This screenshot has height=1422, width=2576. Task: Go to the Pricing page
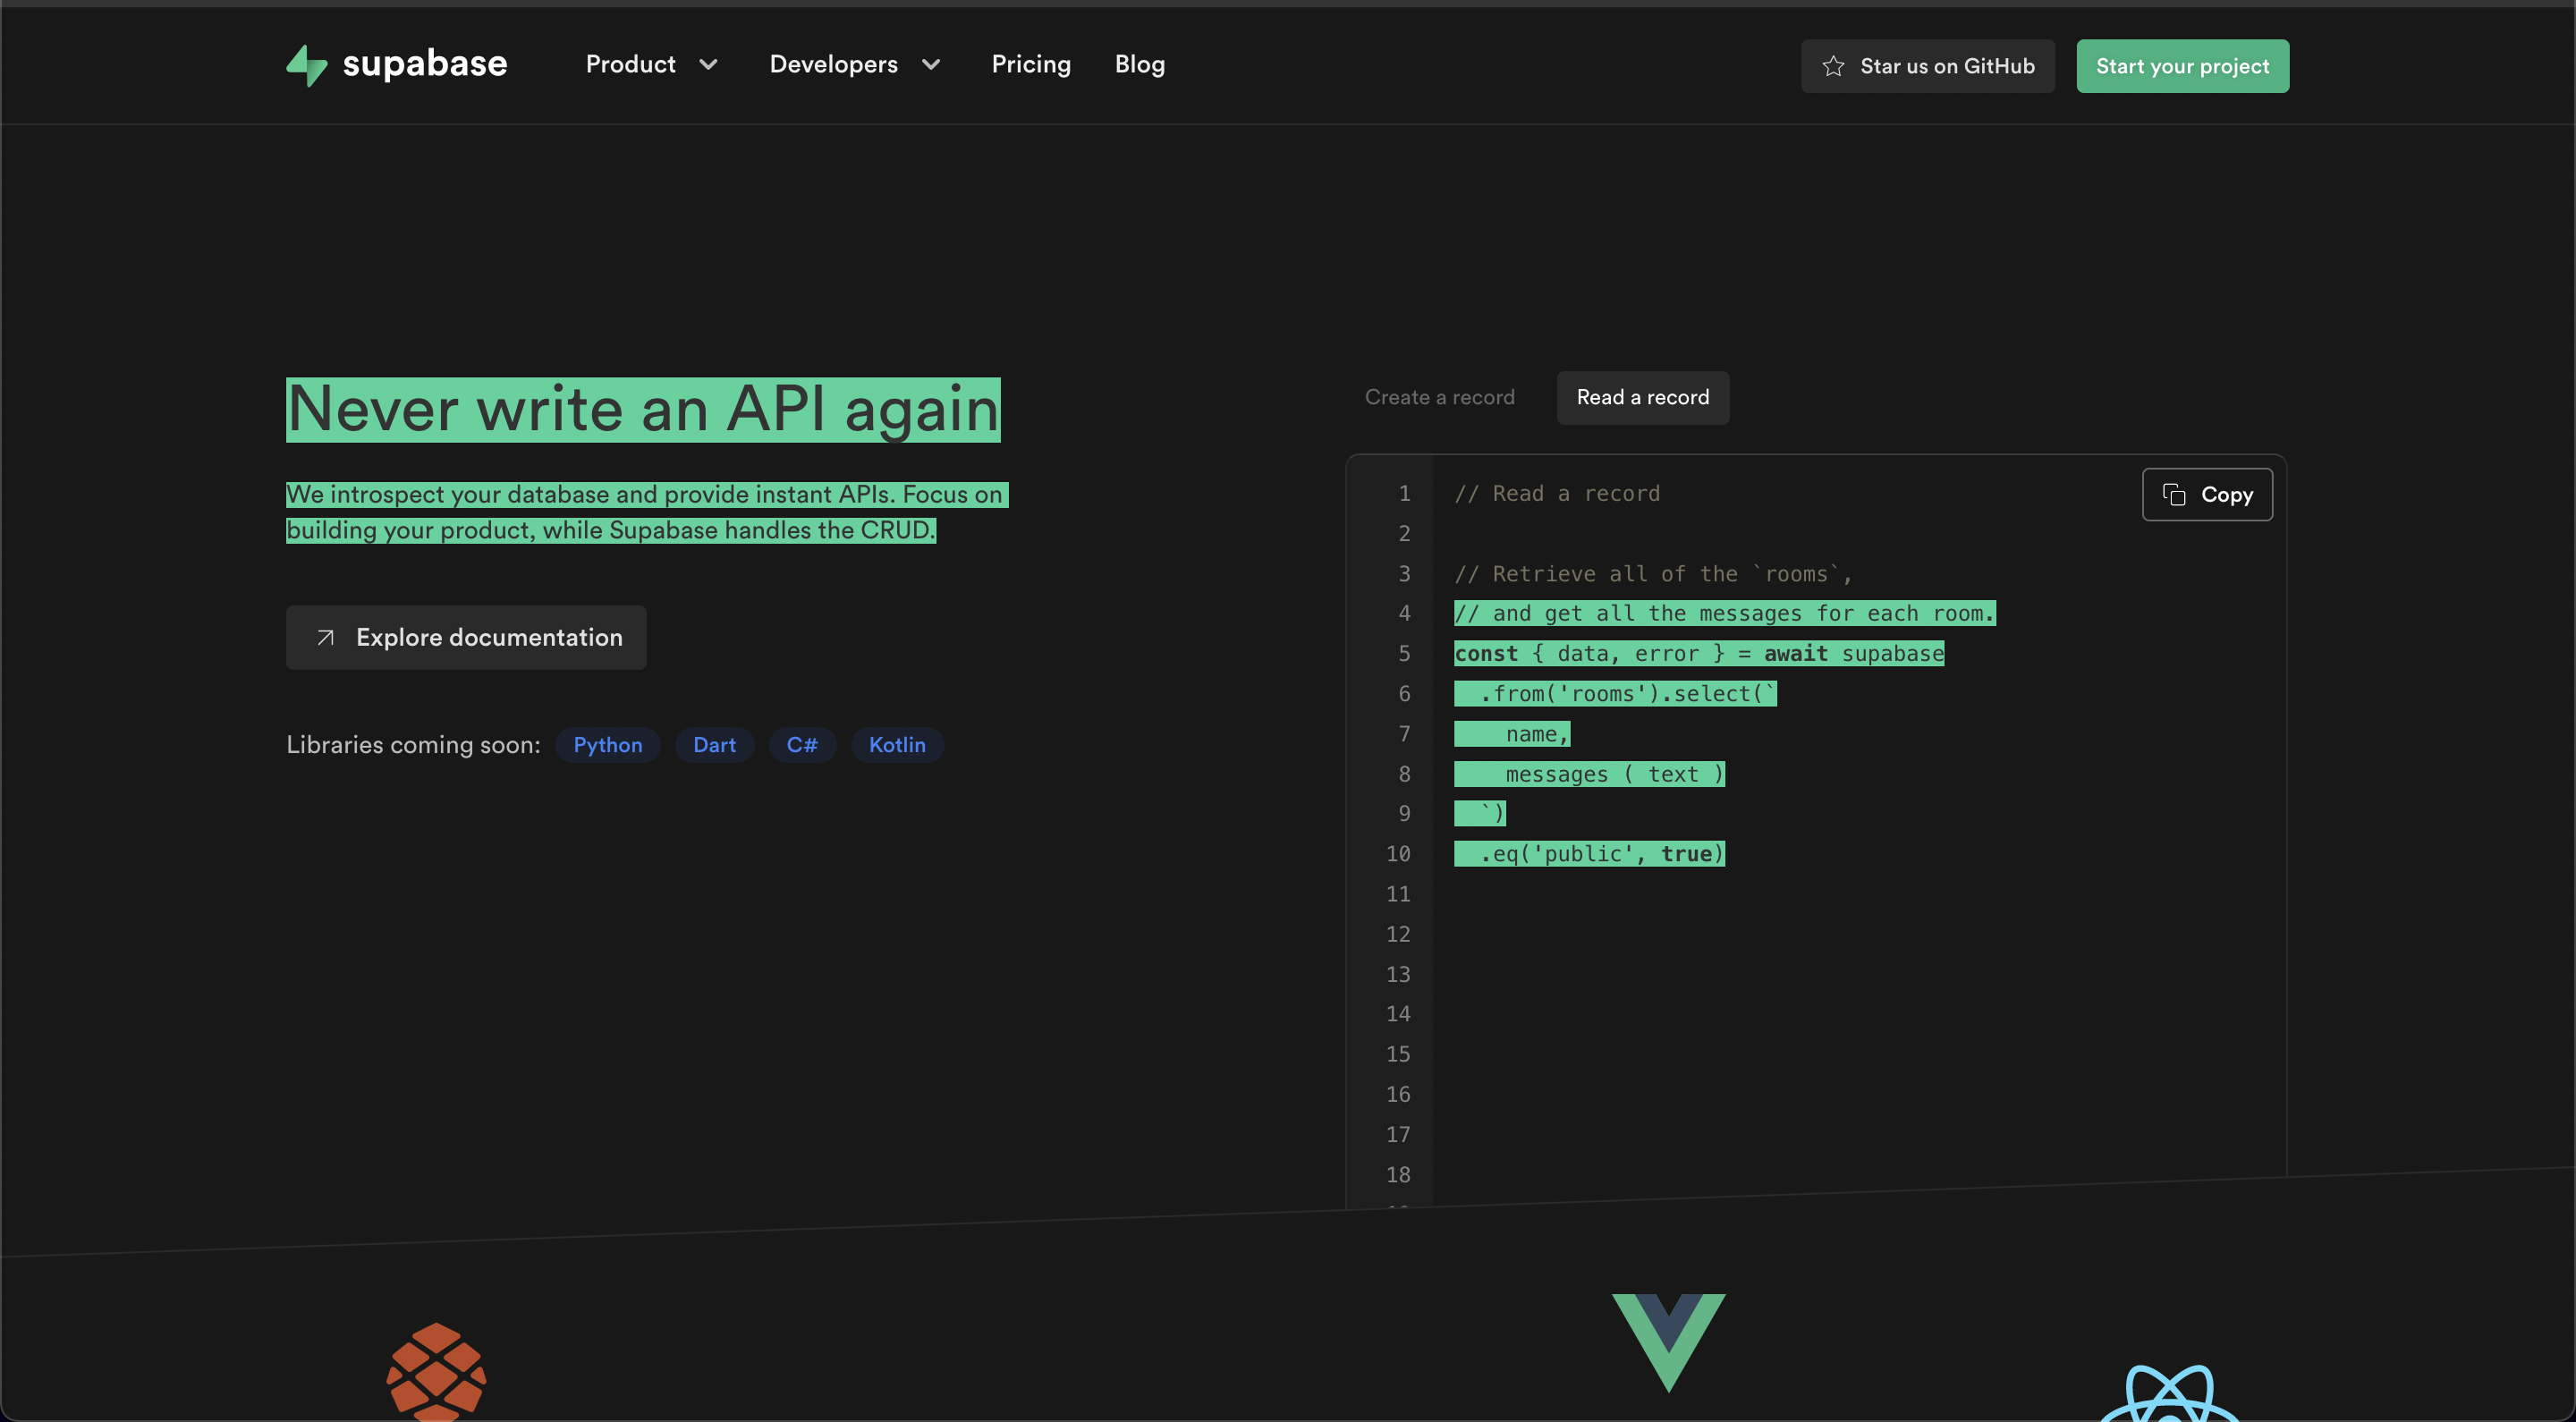click(1030, 65)
